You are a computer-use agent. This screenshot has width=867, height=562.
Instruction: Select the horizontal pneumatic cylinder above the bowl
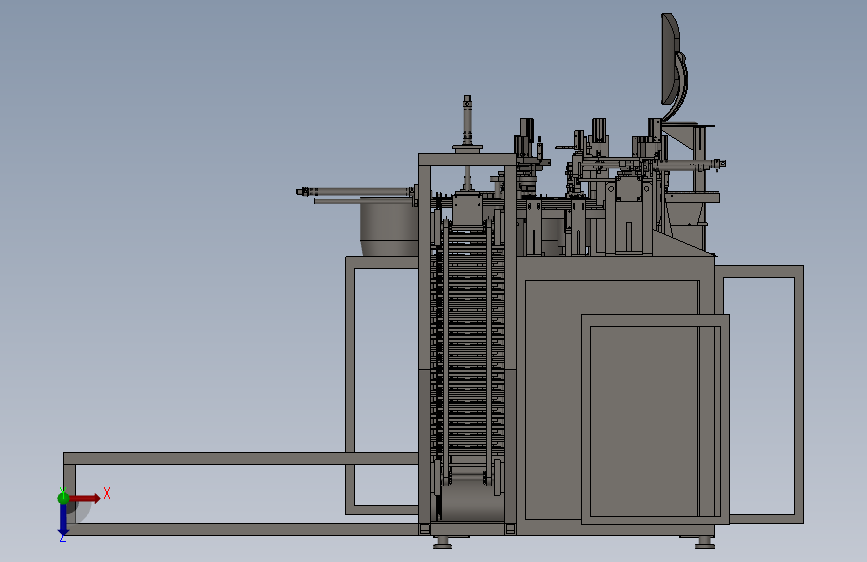click(x=357, y=192)
